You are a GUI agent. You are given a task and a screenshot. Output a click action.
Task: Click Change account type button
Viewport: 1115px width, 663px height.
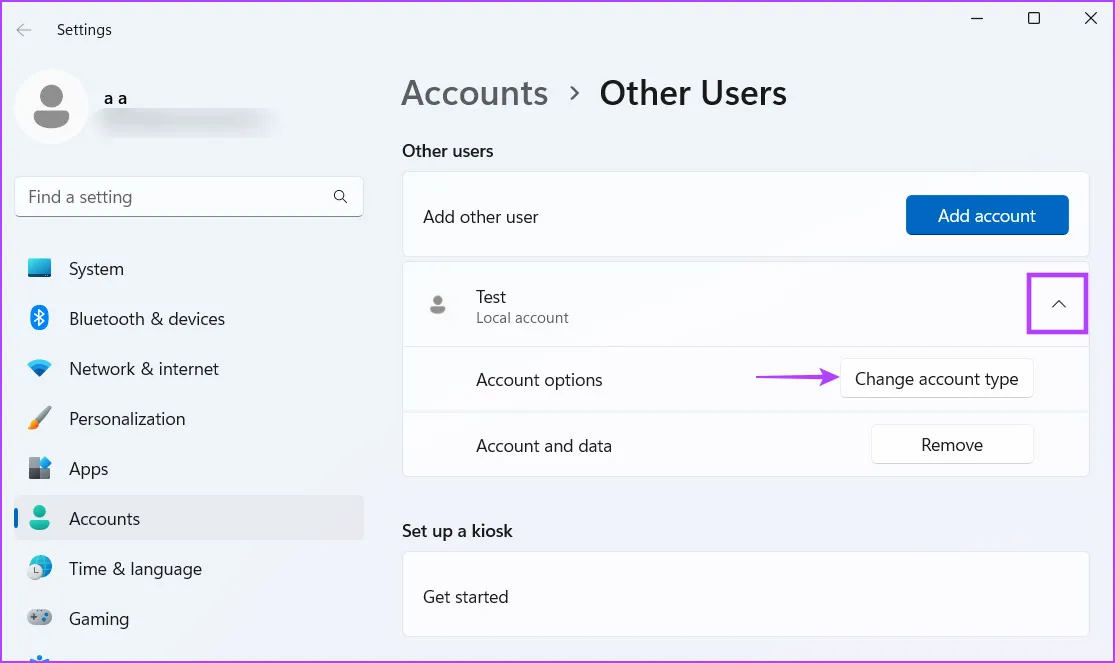(936, 380)
